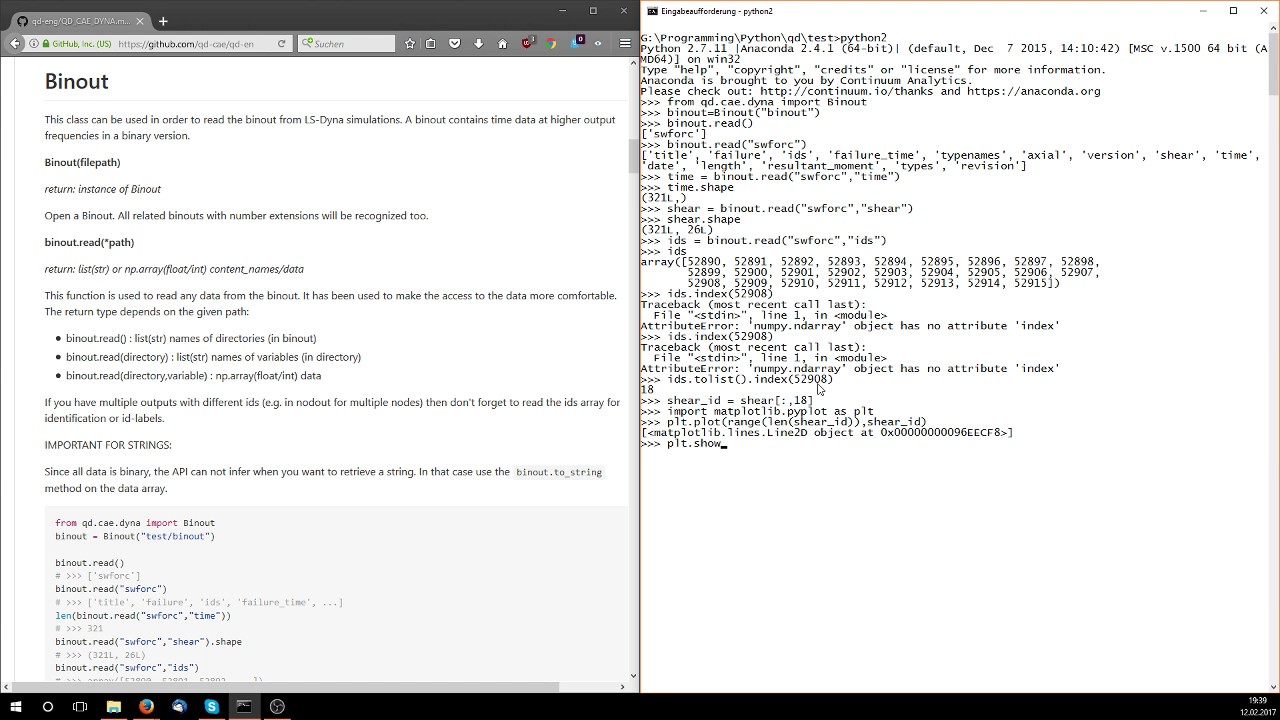Open a new Firefox tab
Screen dimensions: 1280x720
coord(163,21)
